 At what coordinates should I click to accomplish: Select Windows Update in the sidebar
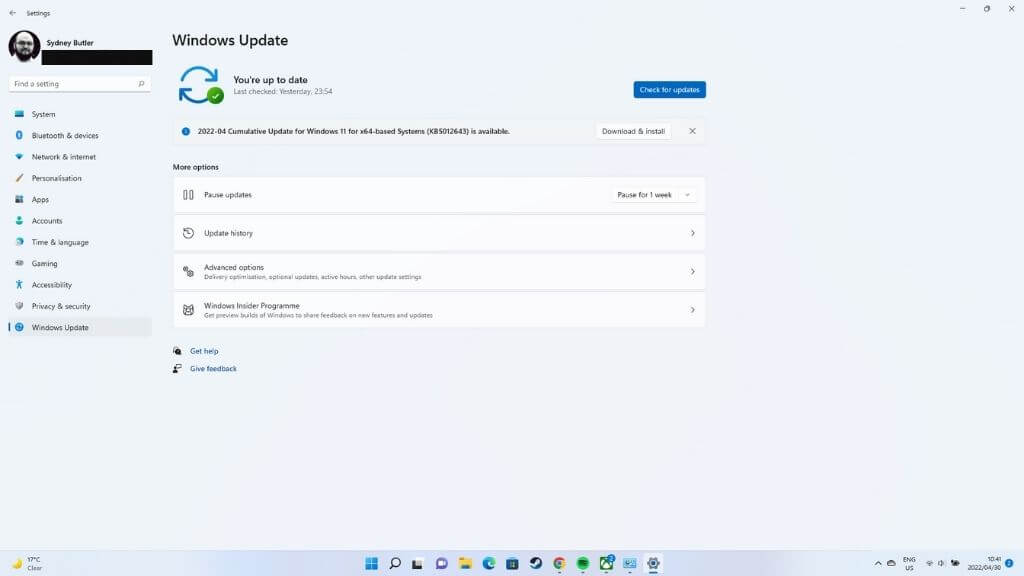pyautogui.click(x=80, y=328)
